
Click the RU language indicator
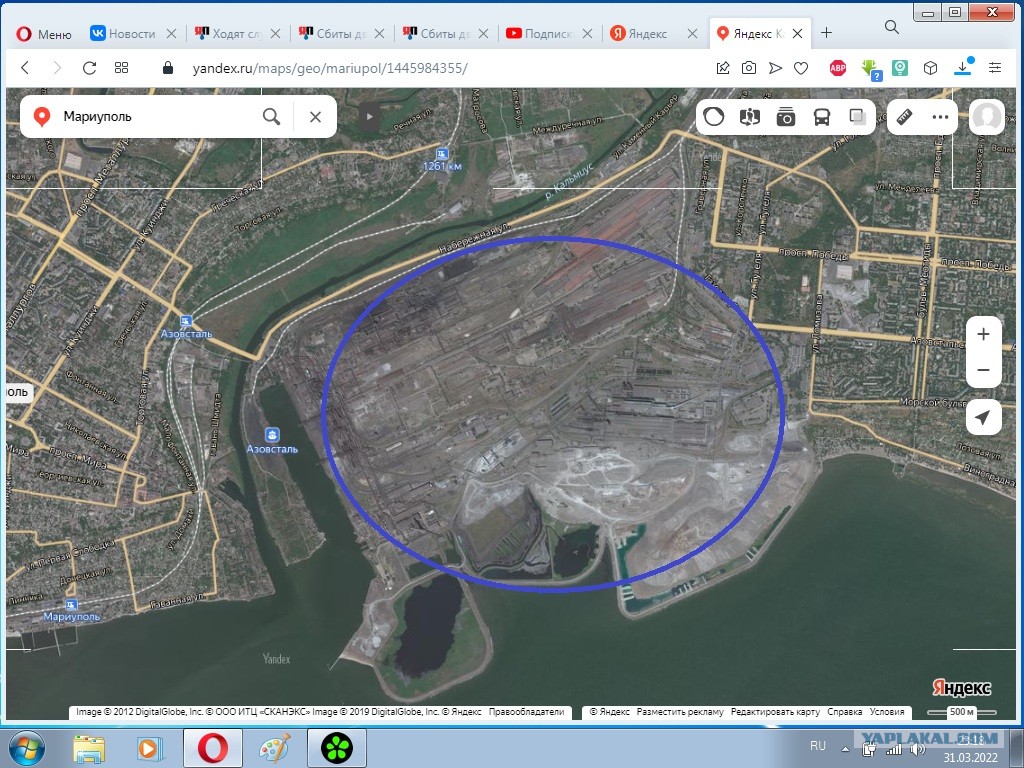click(x=818, y=745)
